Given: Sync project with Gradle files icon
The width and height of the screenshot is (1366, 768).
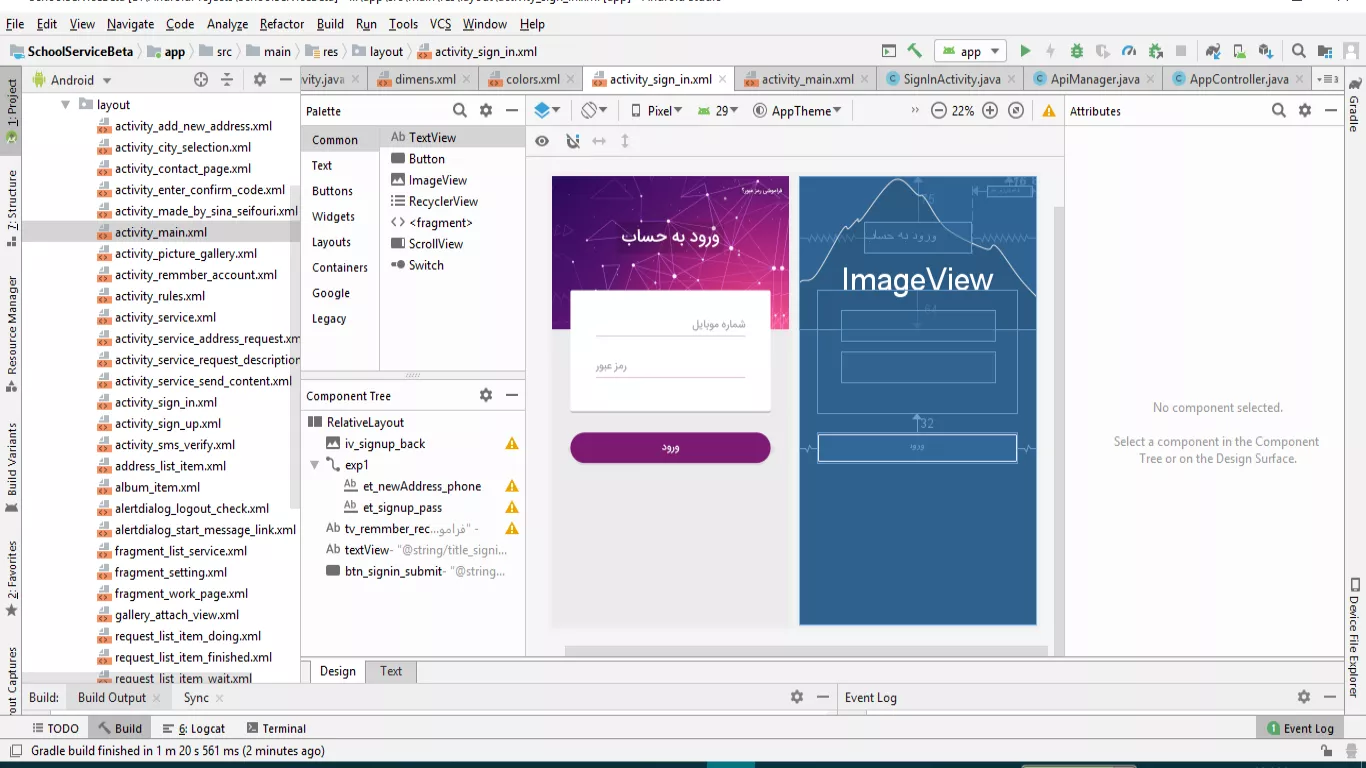Looking at the screenshot, I should [x=1213, y=51].
